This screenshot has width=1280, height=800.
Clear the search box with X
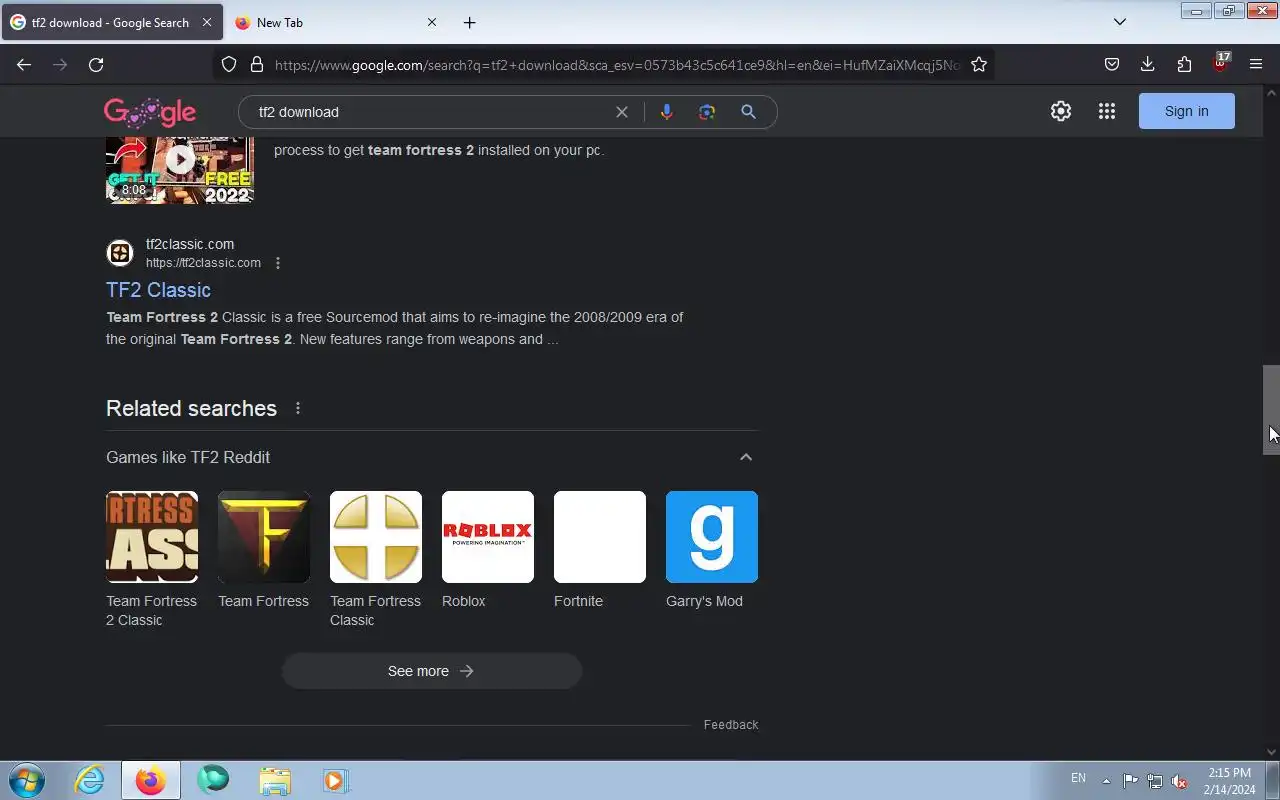click(x=622, y=112)
